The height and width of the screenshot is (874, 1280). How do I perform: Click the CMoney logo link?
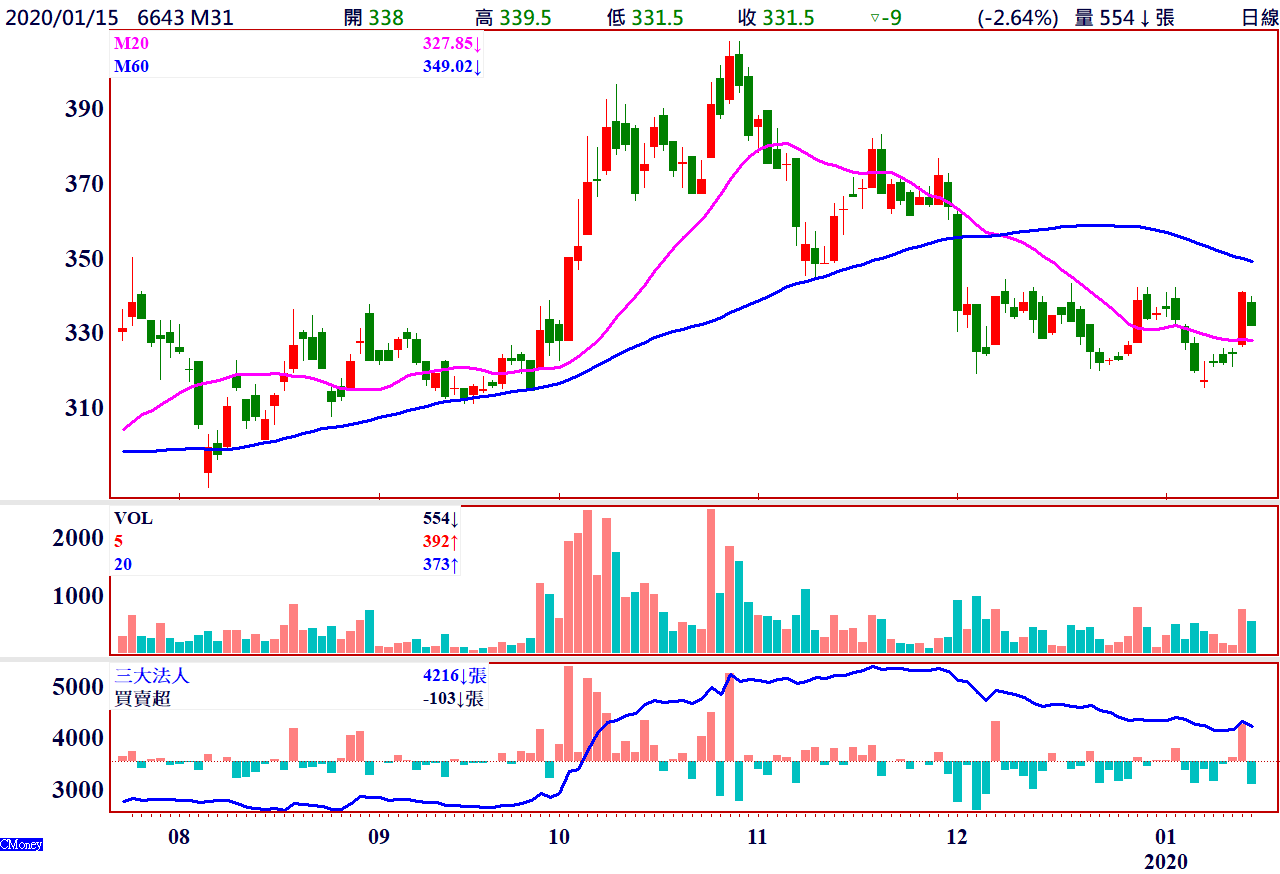(21, 845)
